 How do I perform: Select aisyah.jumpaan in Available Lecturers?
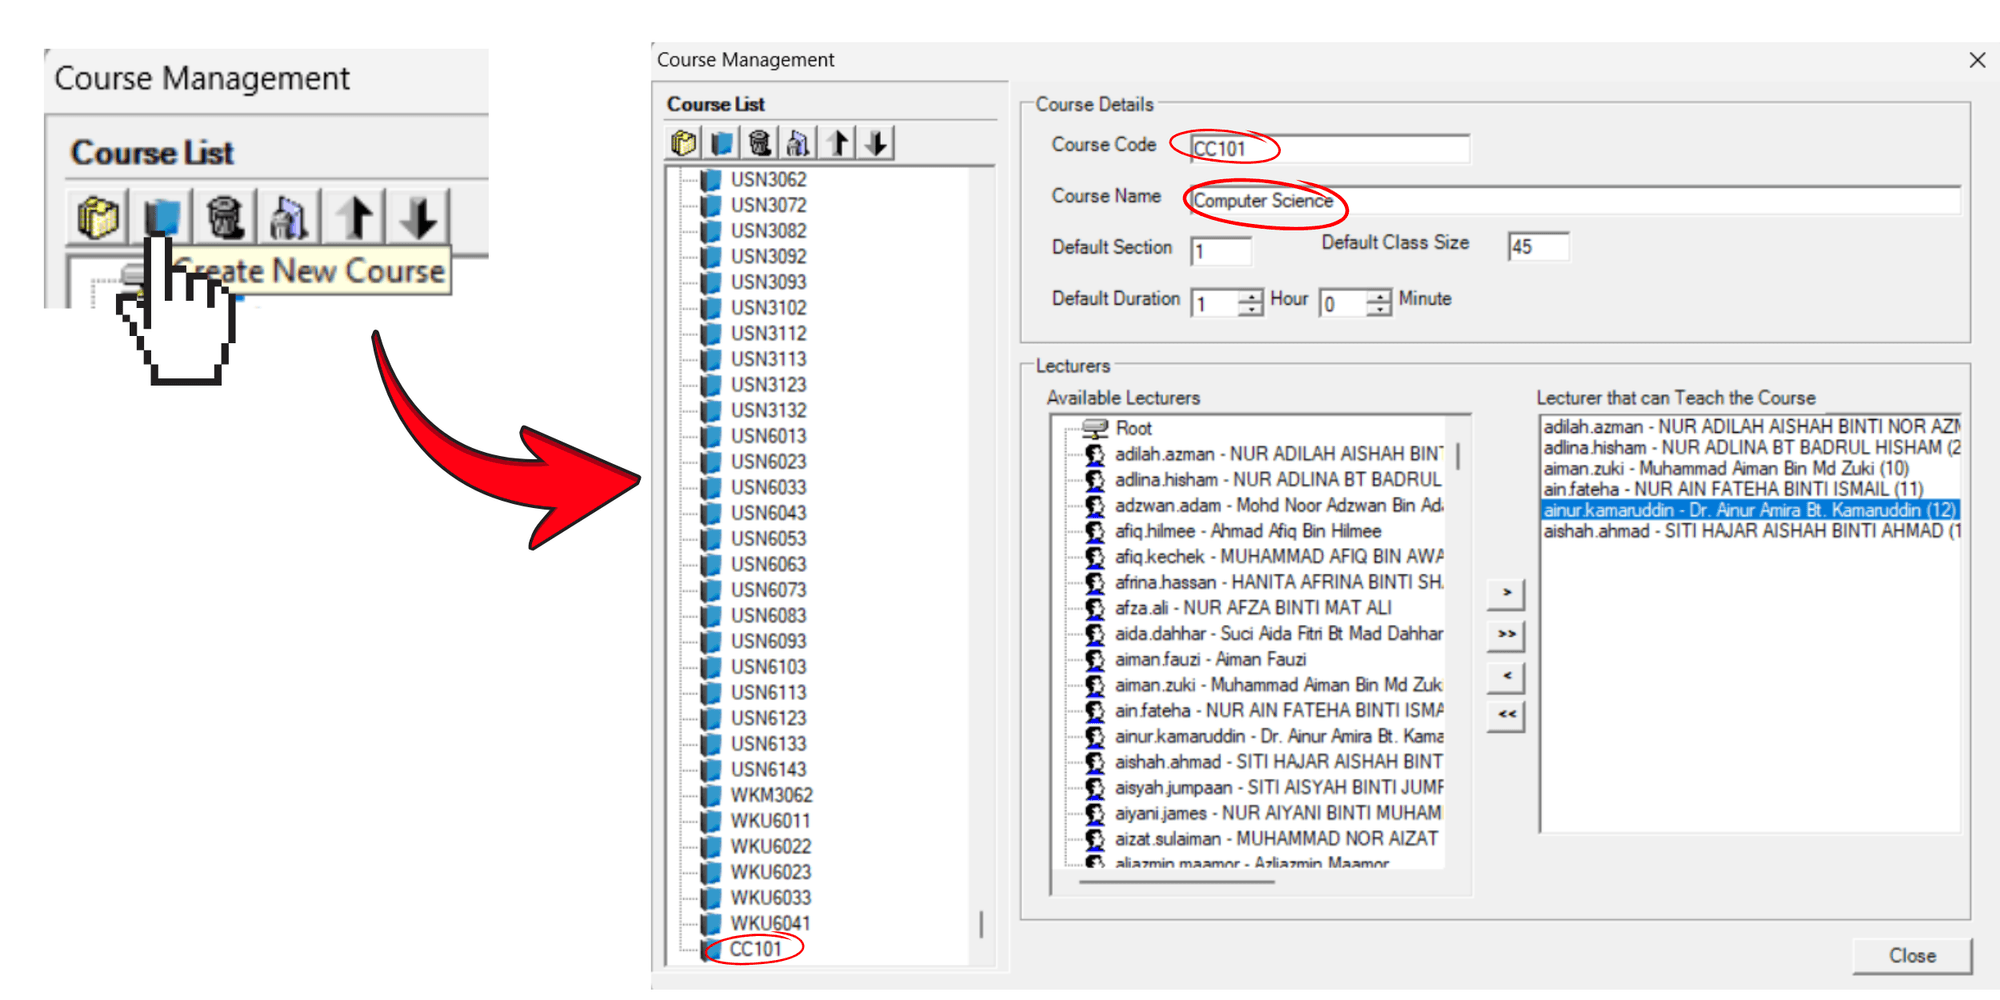1279,788
